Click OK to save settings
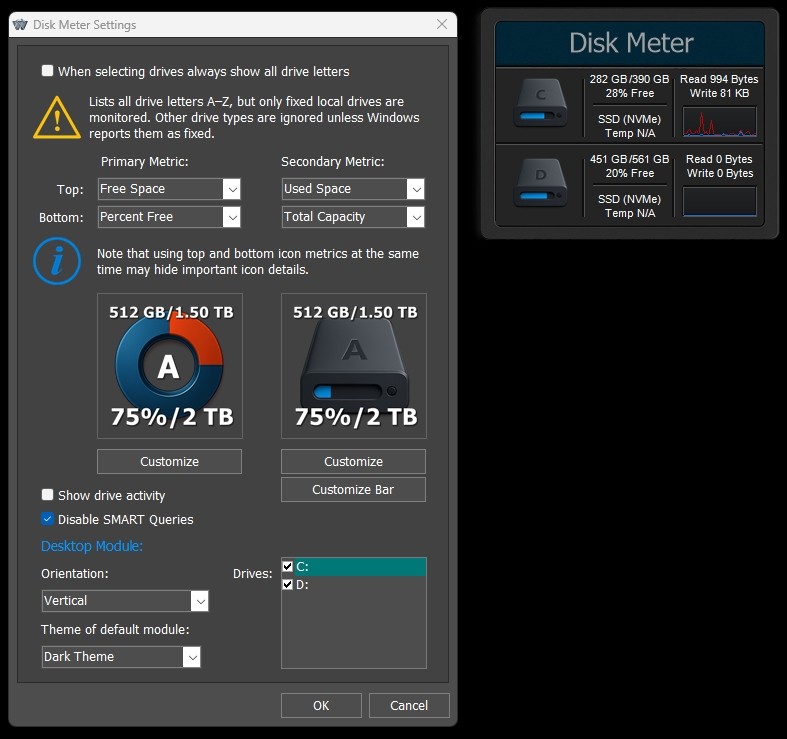Viewport: 787px width, 739px height. [321, 705]
